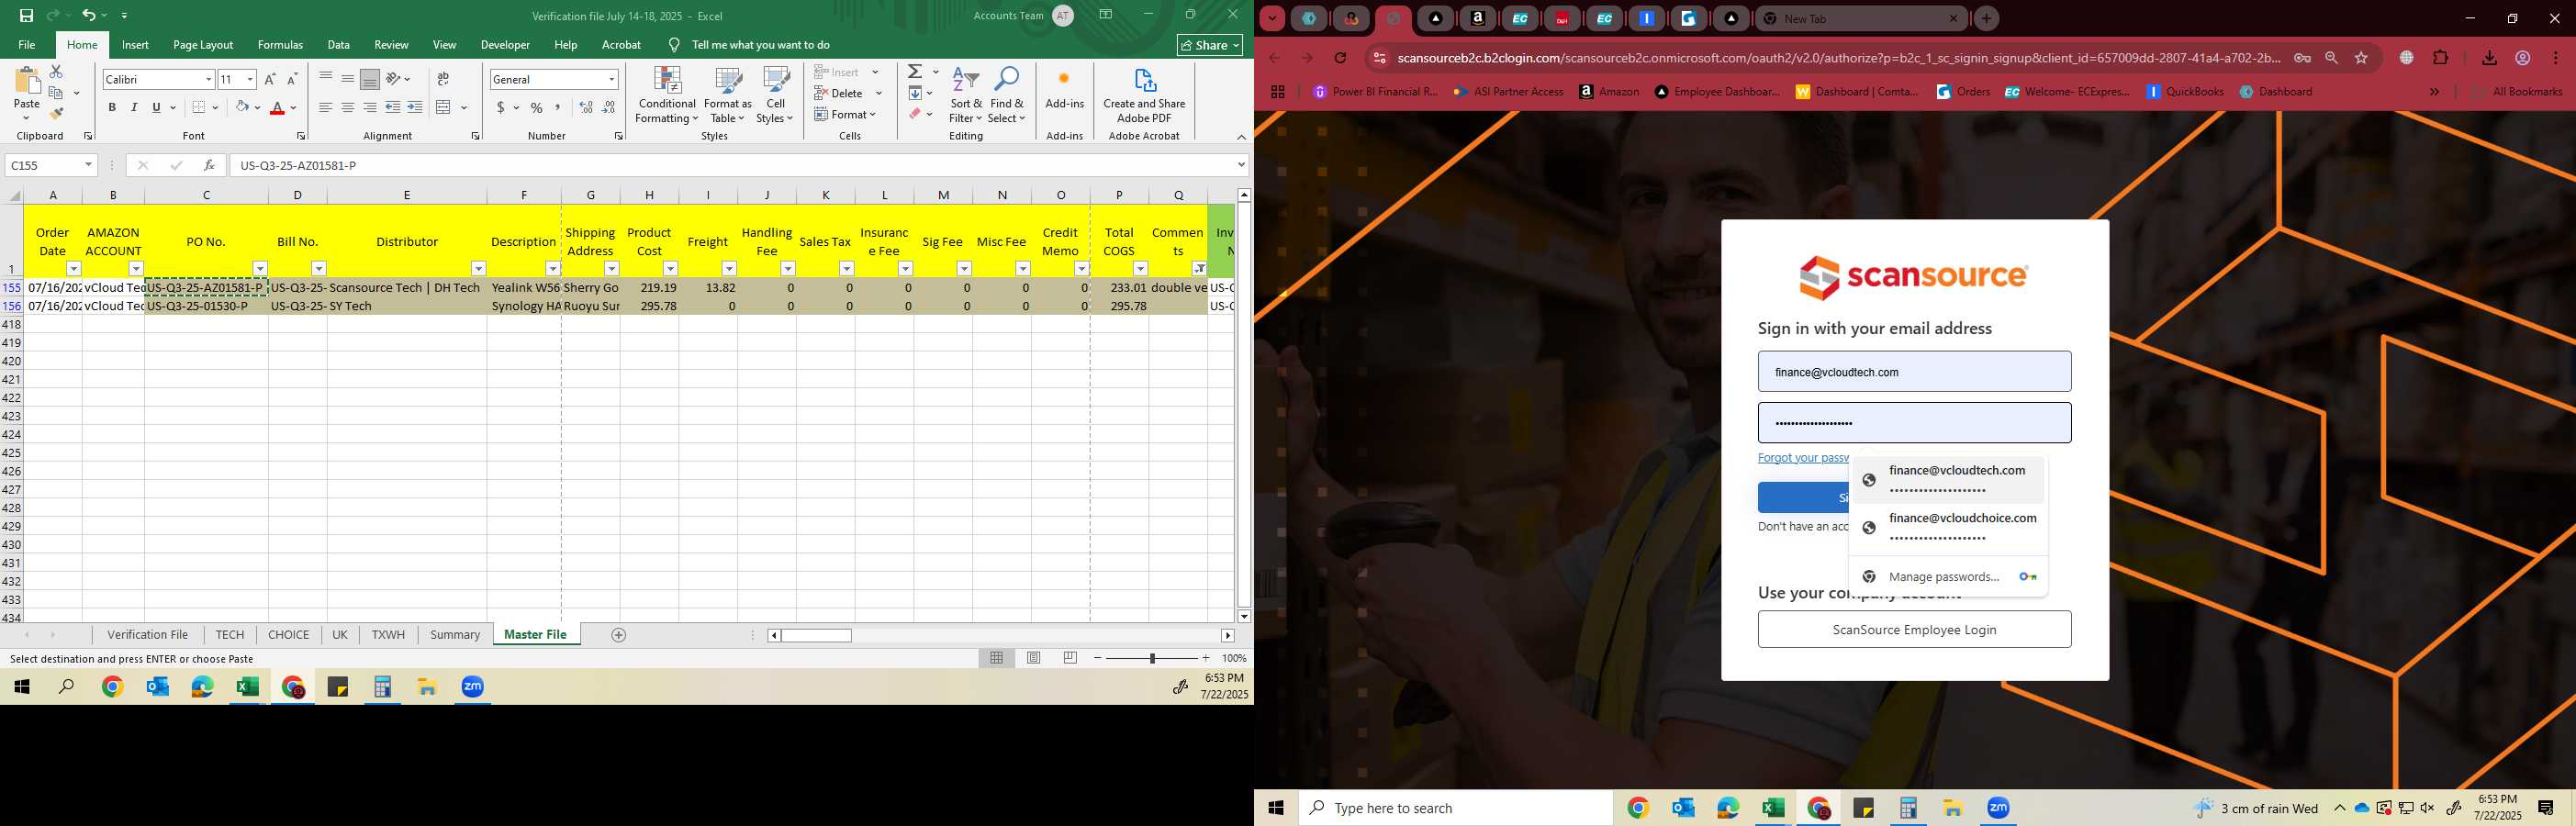This screenshot has width=2576, height=826.
Task: Open the PO No. column filter dropdown
Action: click(x=260, y=268)
